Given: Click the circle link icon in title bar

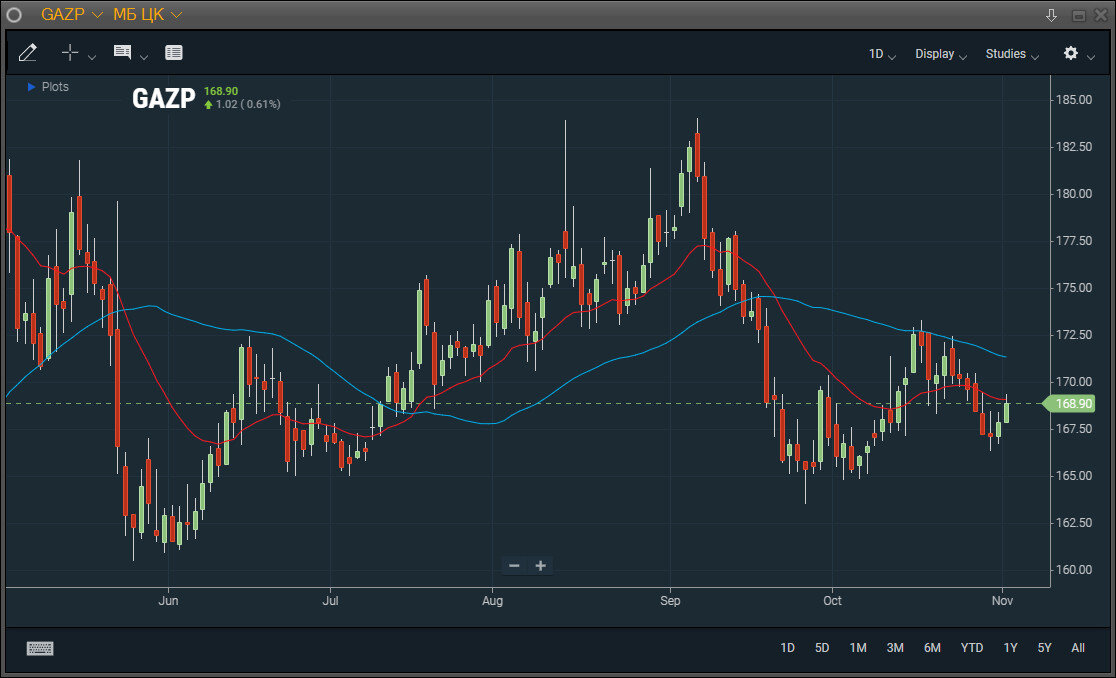Looking at the screenshot, I should click(14, 15).
